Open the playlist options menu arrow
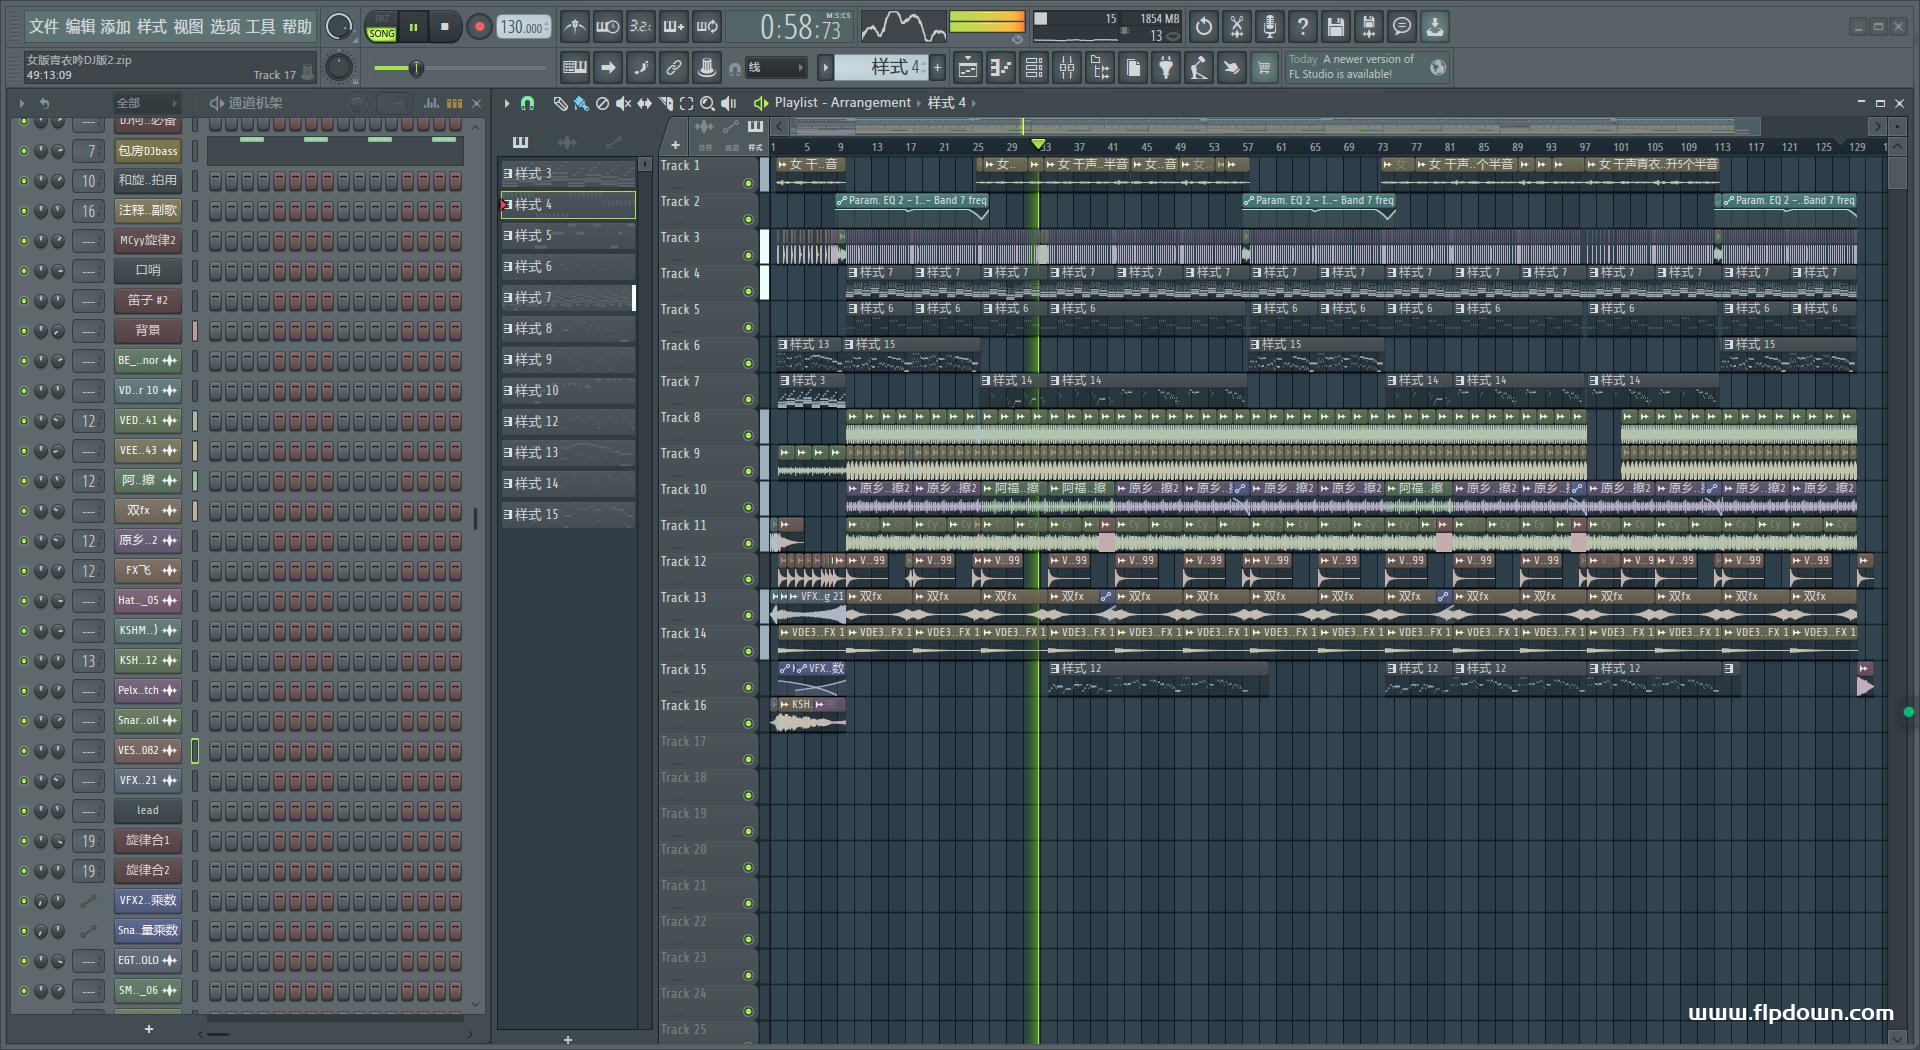1920x1050 pixels. tap(507, 103)
